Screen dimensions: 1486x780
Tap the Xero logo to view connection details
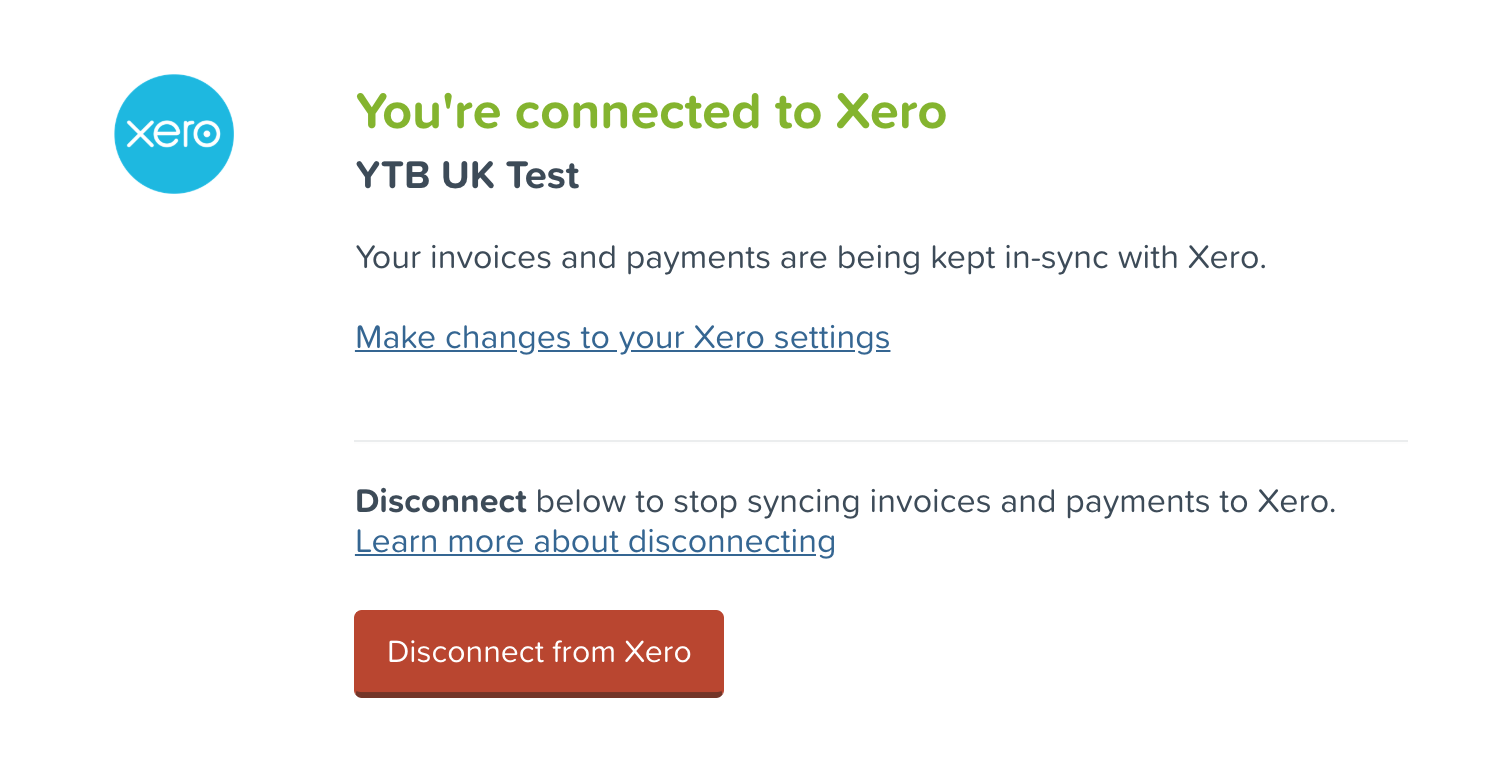(174, 133)
